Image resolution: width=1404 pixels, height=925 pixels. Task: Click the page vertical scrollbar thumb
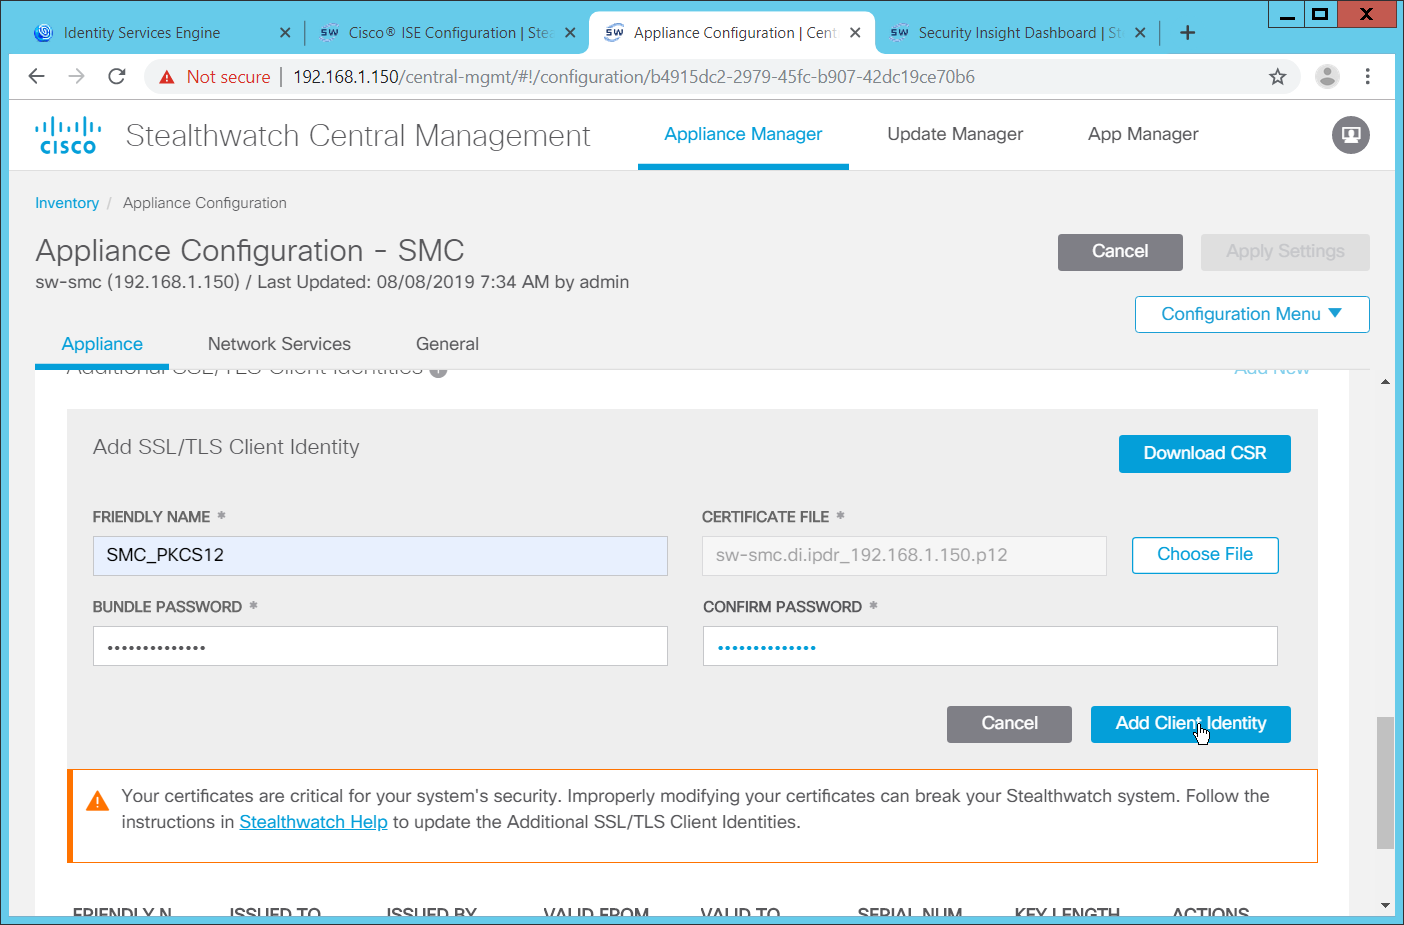[x=1385, y=782]
